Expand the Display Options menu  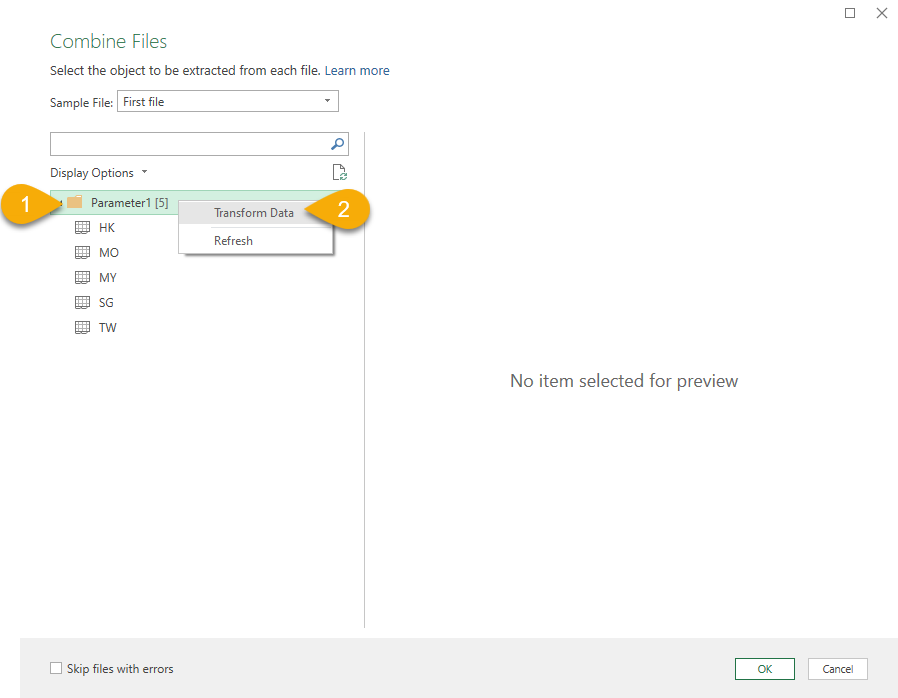(x=98, y=173)
